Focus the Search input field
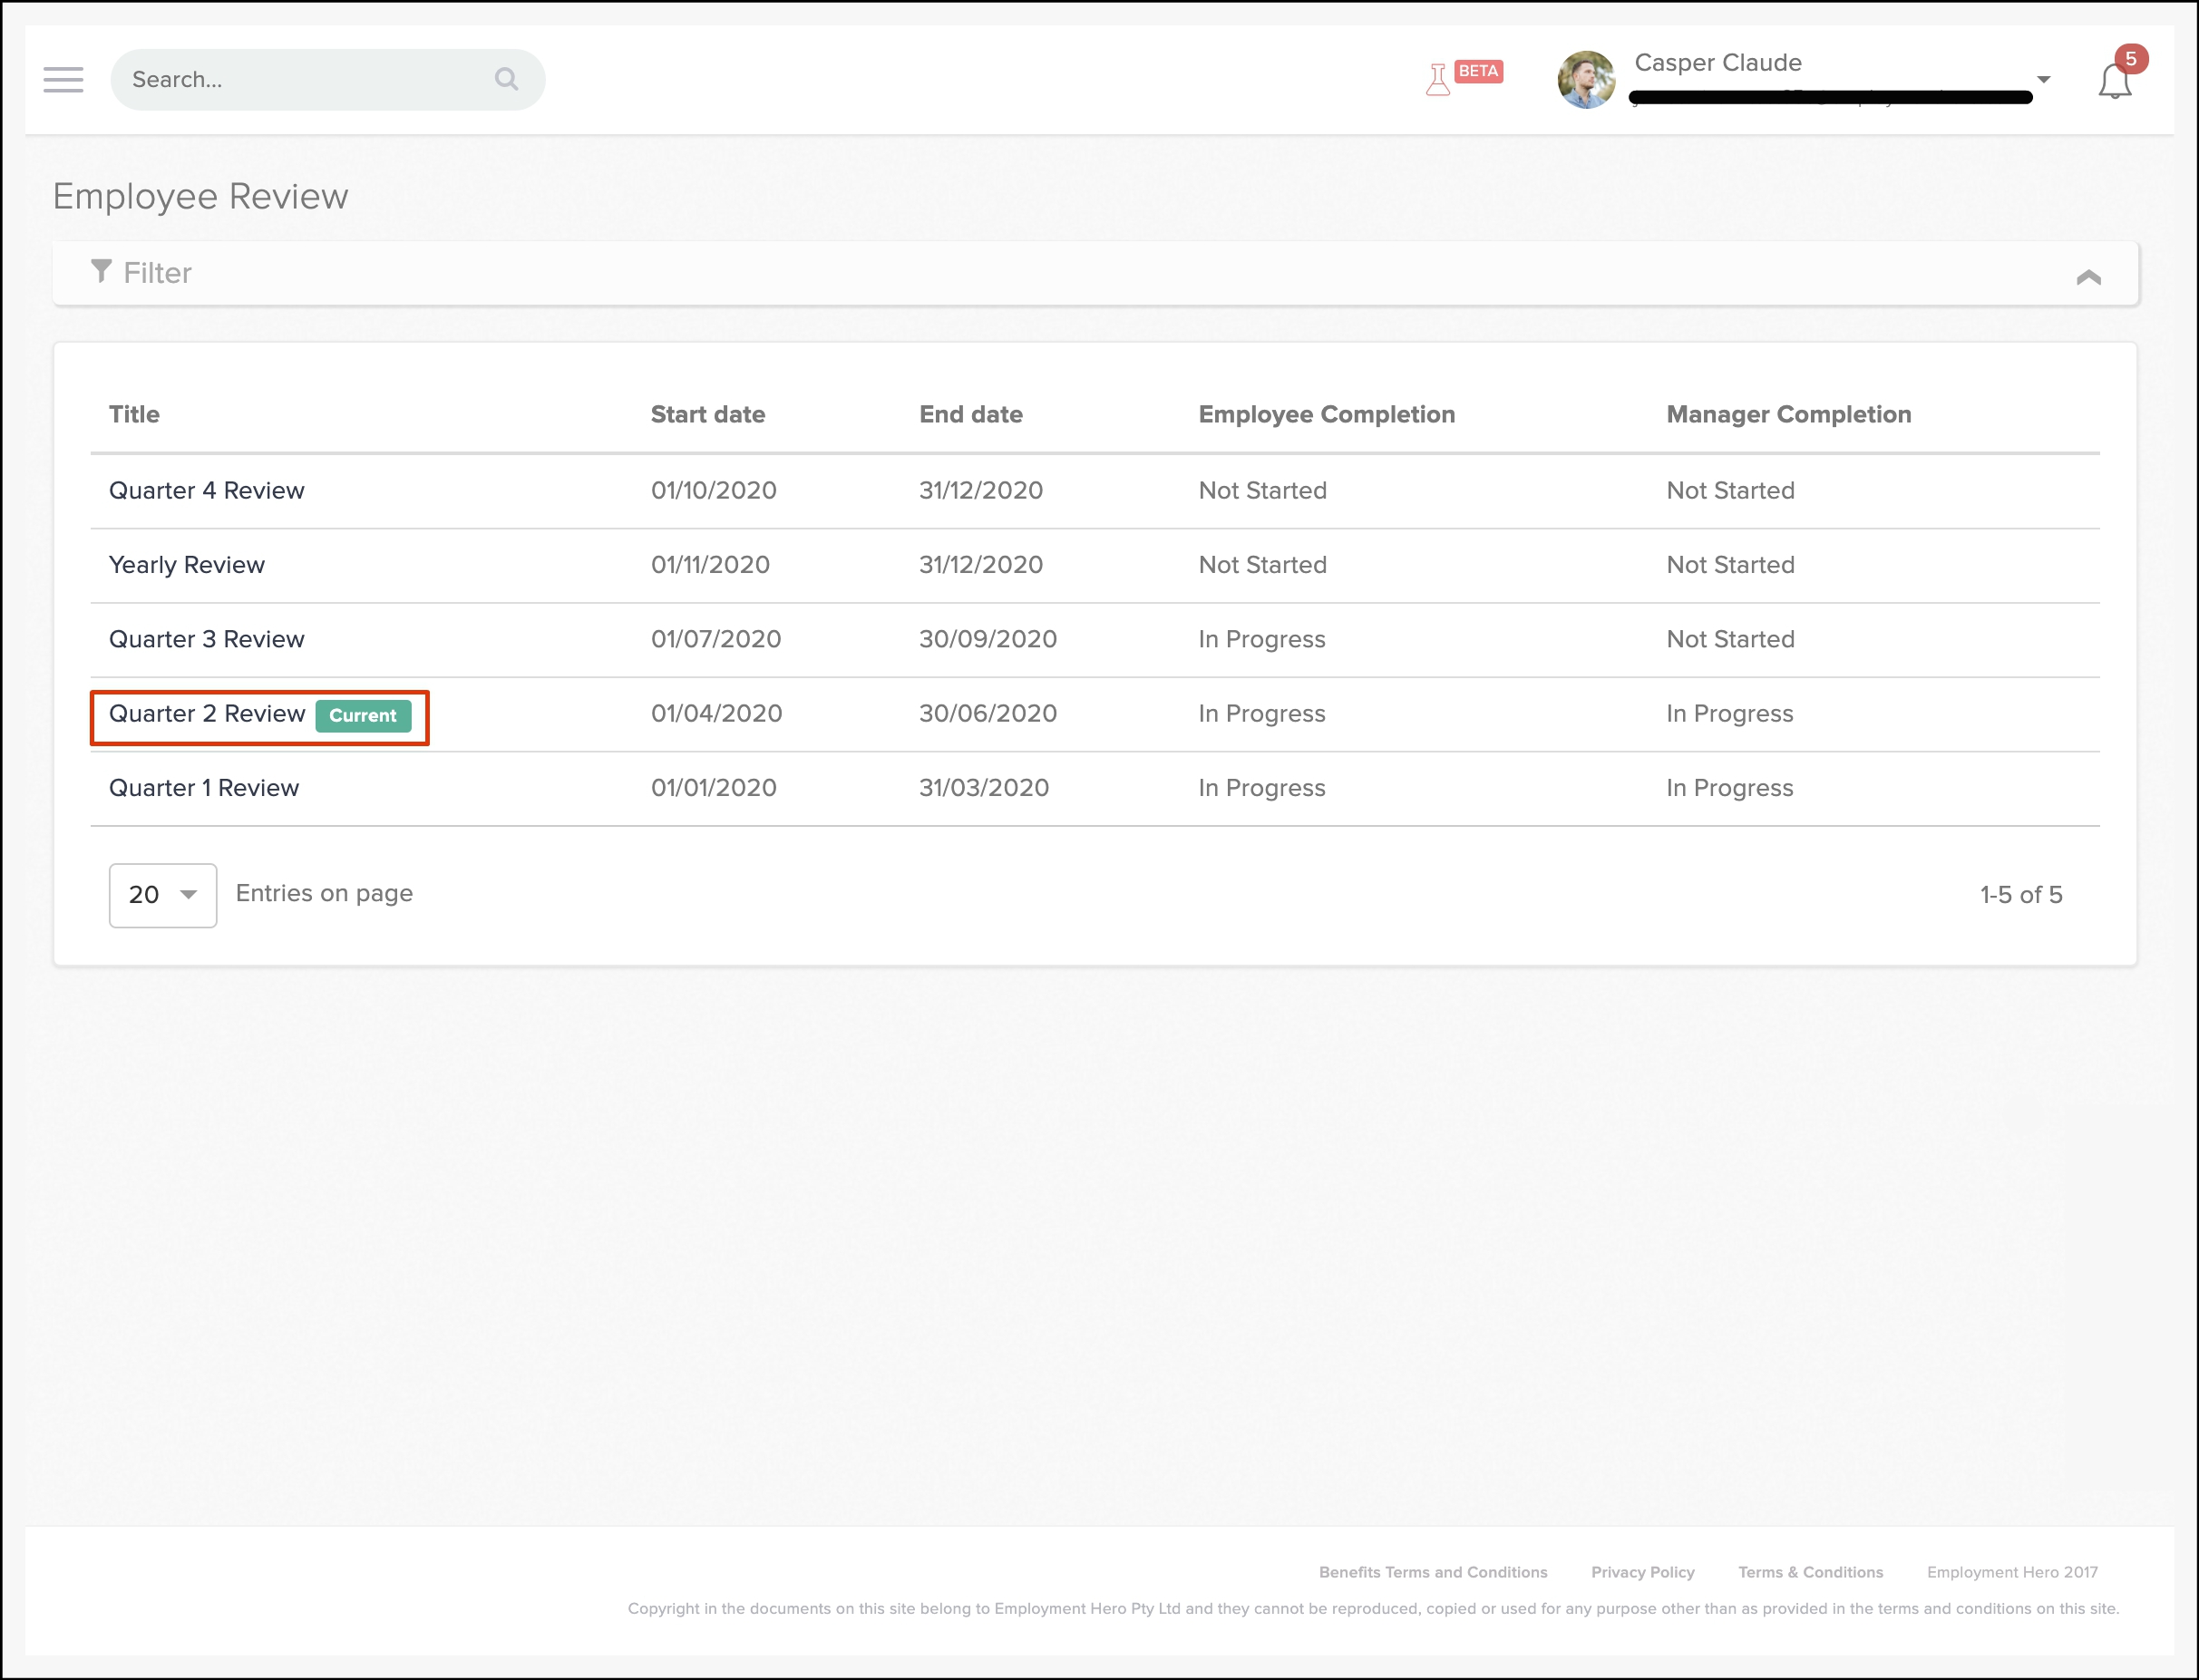 click(327, 80)
